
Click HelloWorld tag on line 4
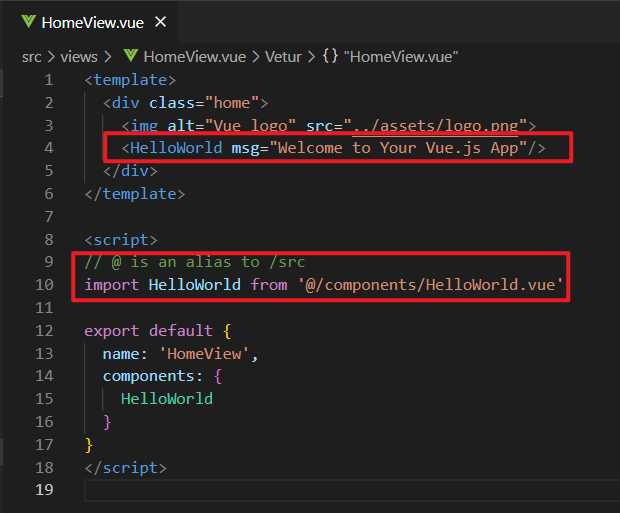click(176, 148)
